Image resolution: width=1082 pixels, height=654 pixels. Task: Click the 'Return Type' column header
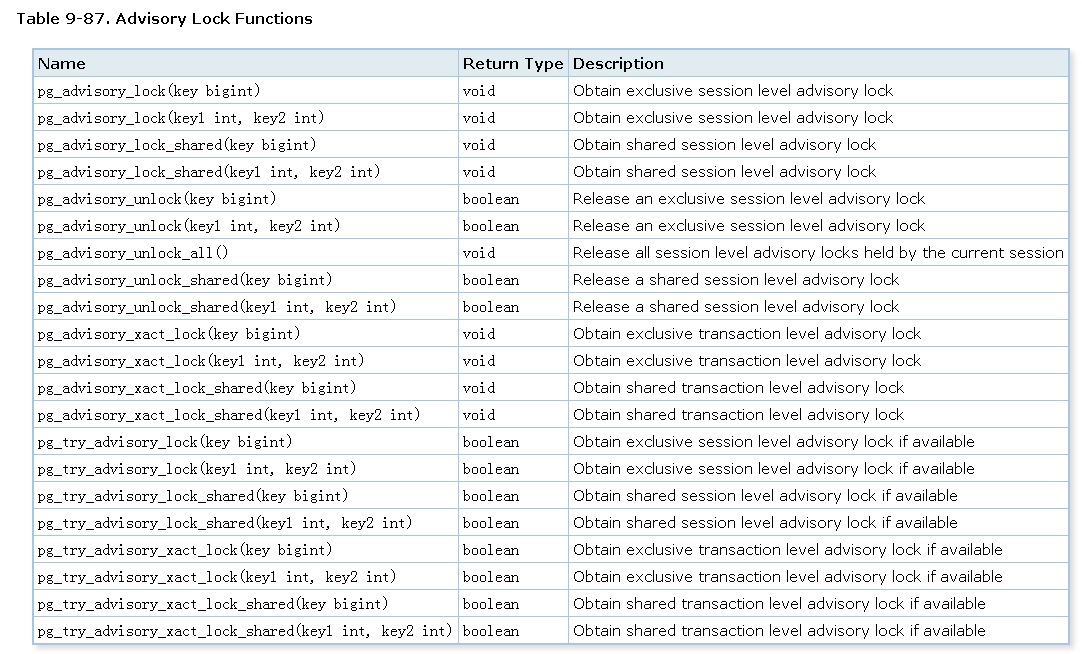pos(513,64)
